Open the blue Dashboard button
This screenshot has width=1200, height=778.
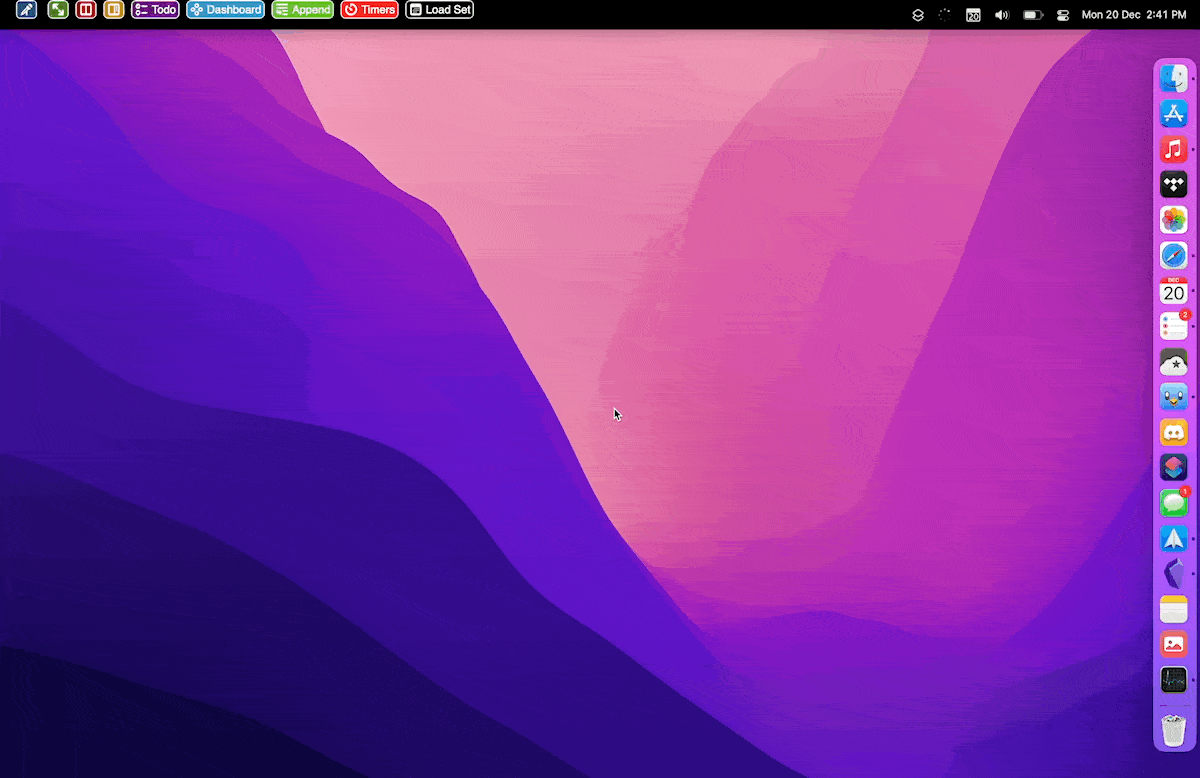point(225,10)
